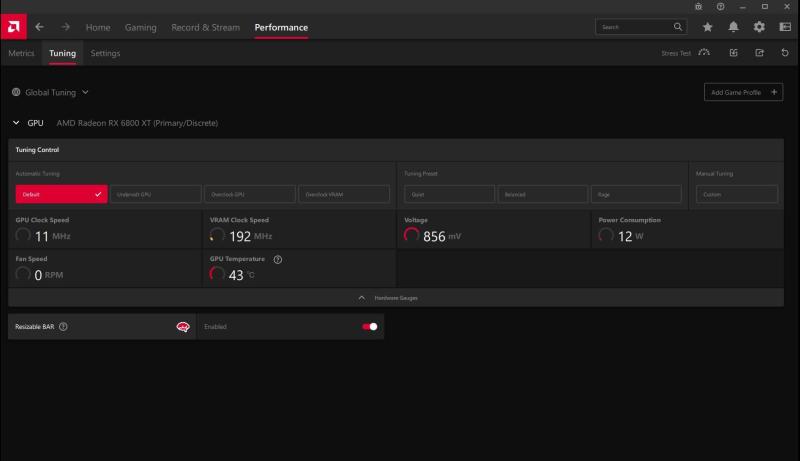The image size is (800, 461).
Task: Click the import tuning profile icon
Action: point(734,53)
